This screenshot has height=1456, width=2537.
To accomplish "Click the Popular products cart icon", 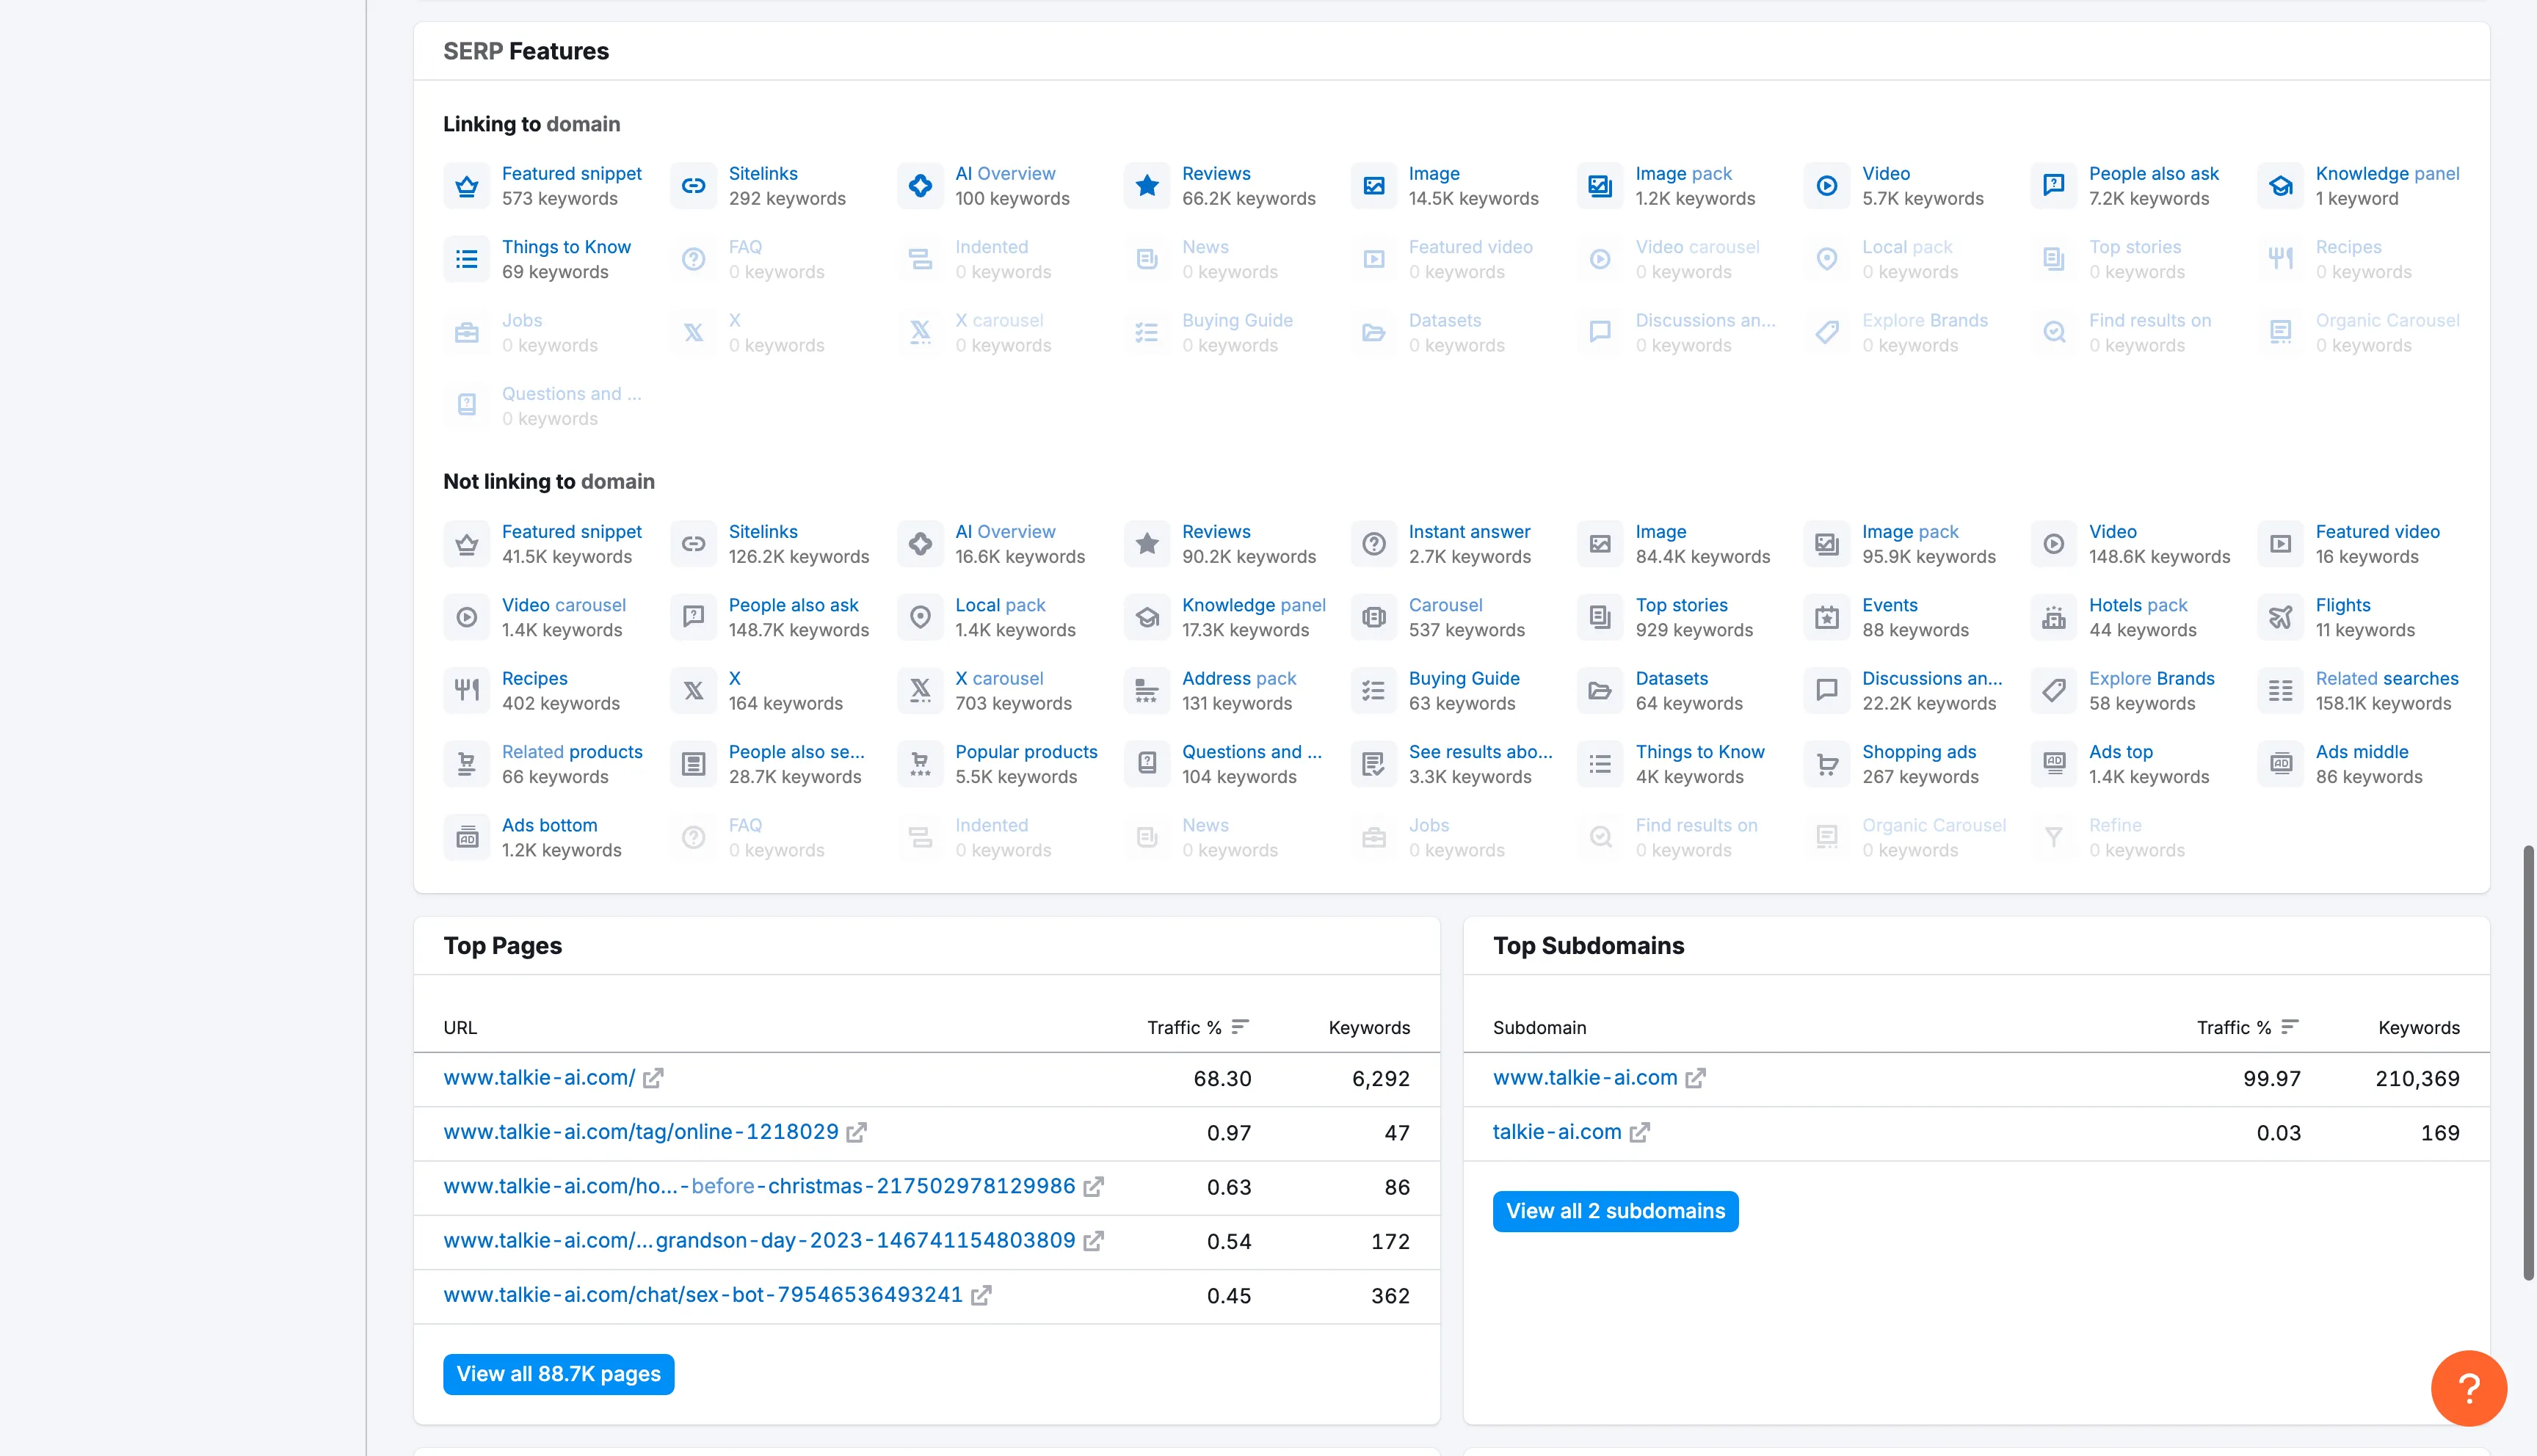I will tap(920, 764).
